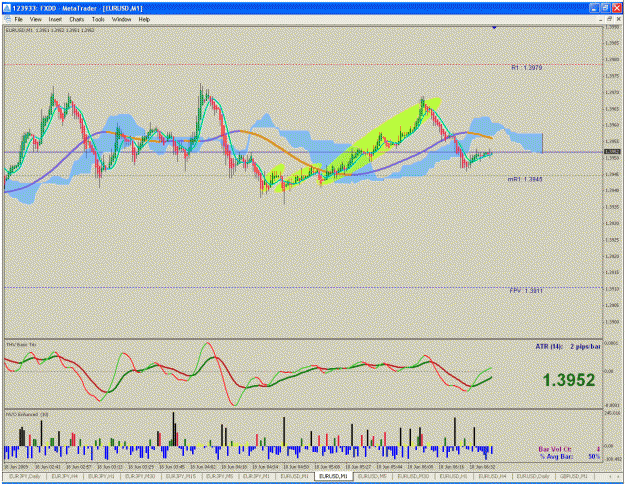This screenshot has height=484, width=625.
Task: Open the View menu
Action: [x=35, y=19]
